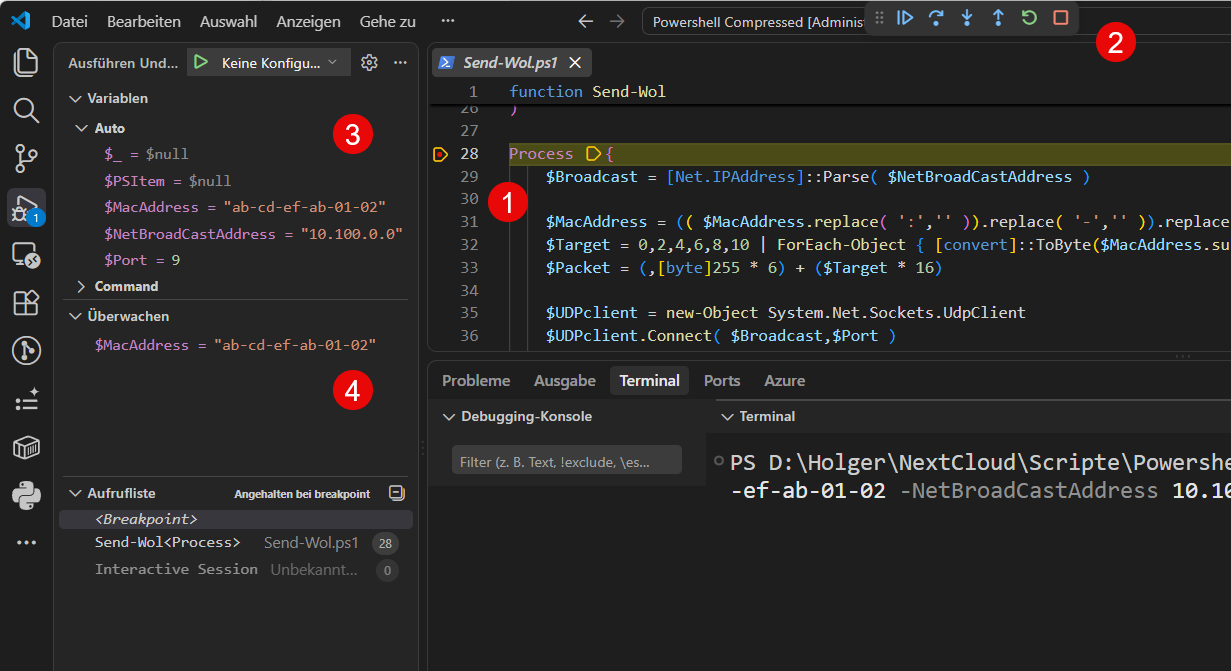Select the Interactive Session call stack frame
This screenshot has height=671, width=1231.
coord(236,570)
